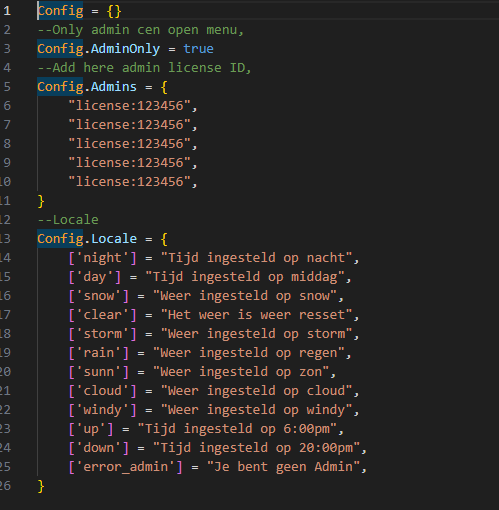
Task: Click the string "Weer ingesteld op snow"
Action: coord(245,296)
